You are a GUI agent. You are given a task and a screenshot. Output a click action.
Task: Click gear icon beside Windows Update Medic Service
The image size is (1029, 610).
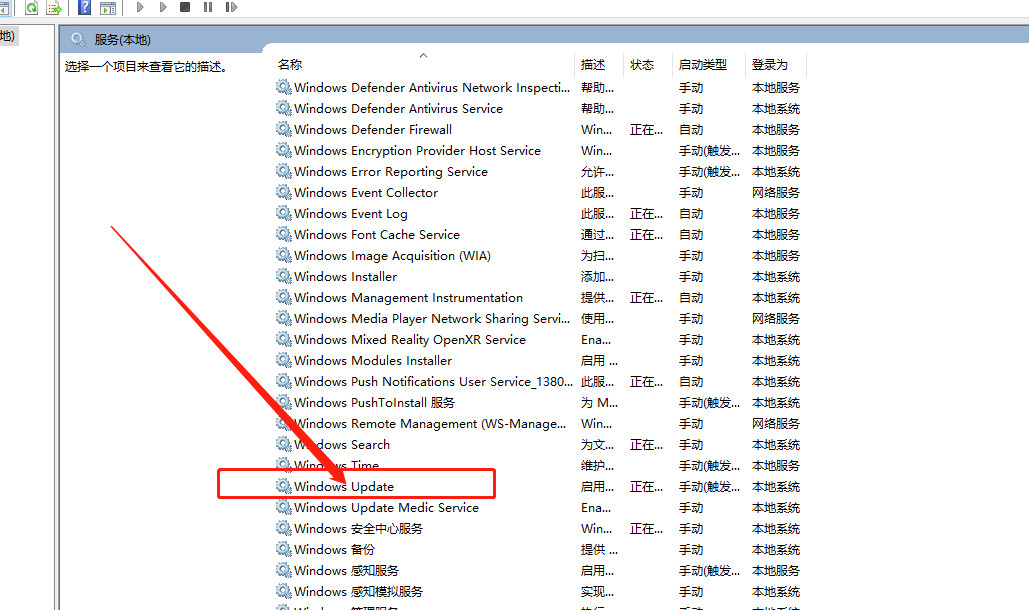(x=284, y=507)
